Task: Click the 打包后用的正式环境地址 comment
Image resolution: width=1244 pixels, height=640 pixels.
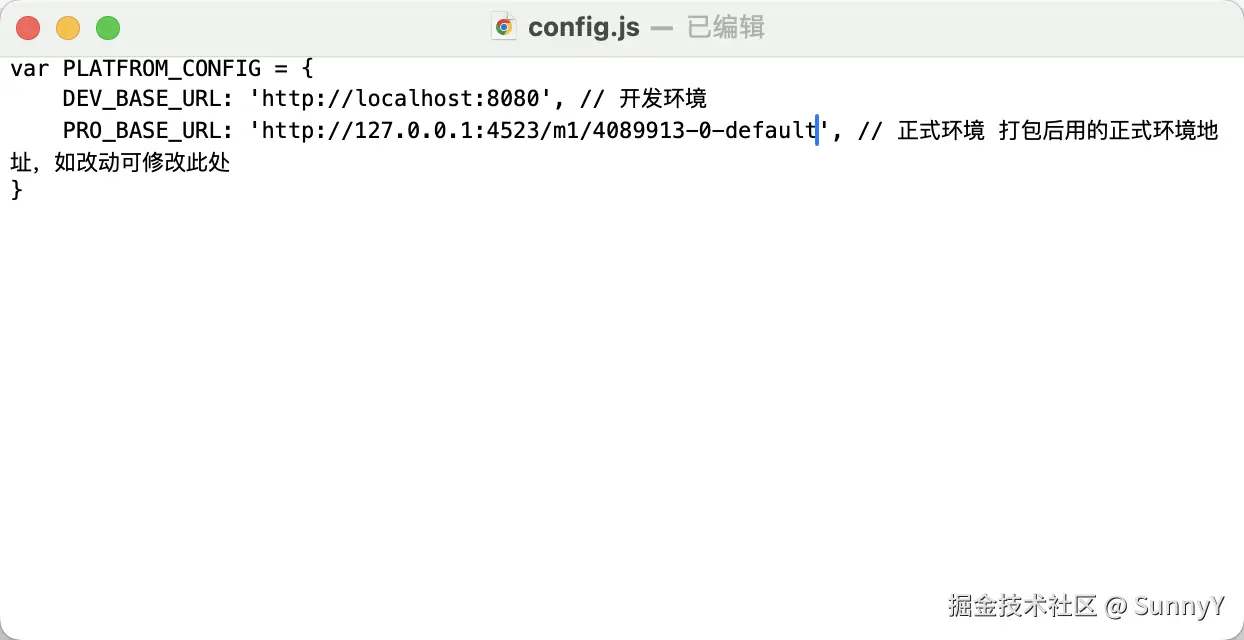Action: [x=1108, y=131]
